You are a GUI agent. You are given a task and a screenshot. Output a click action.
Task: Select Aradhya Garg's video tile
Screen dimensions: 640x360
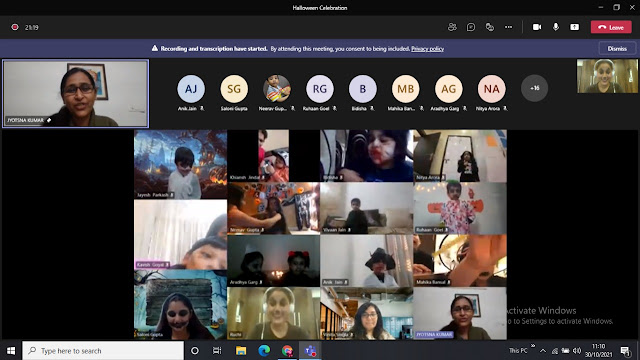273,260
